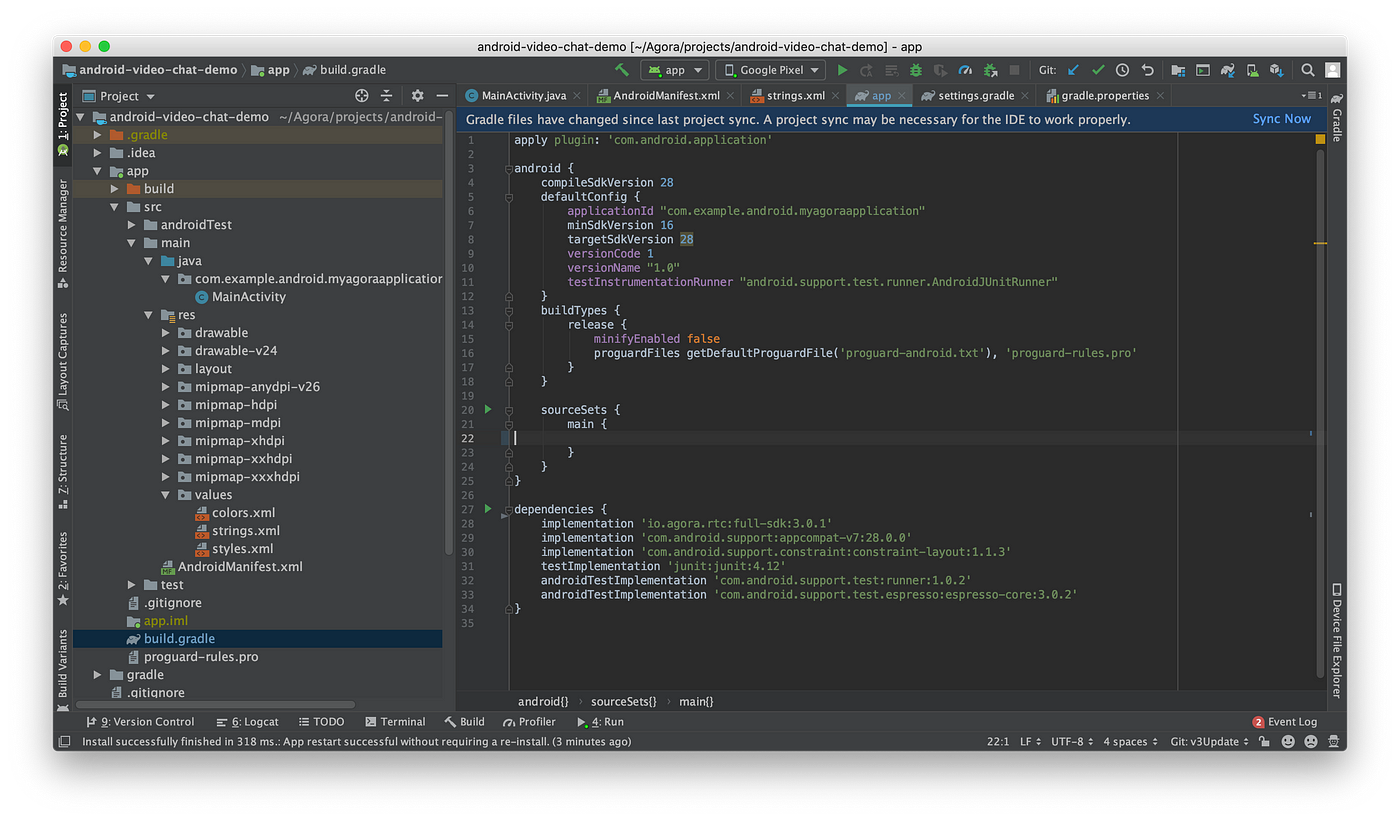Click the tool window toggle icon in status bar corner
Screen dimensions: 1400x821
coord(64,742)
